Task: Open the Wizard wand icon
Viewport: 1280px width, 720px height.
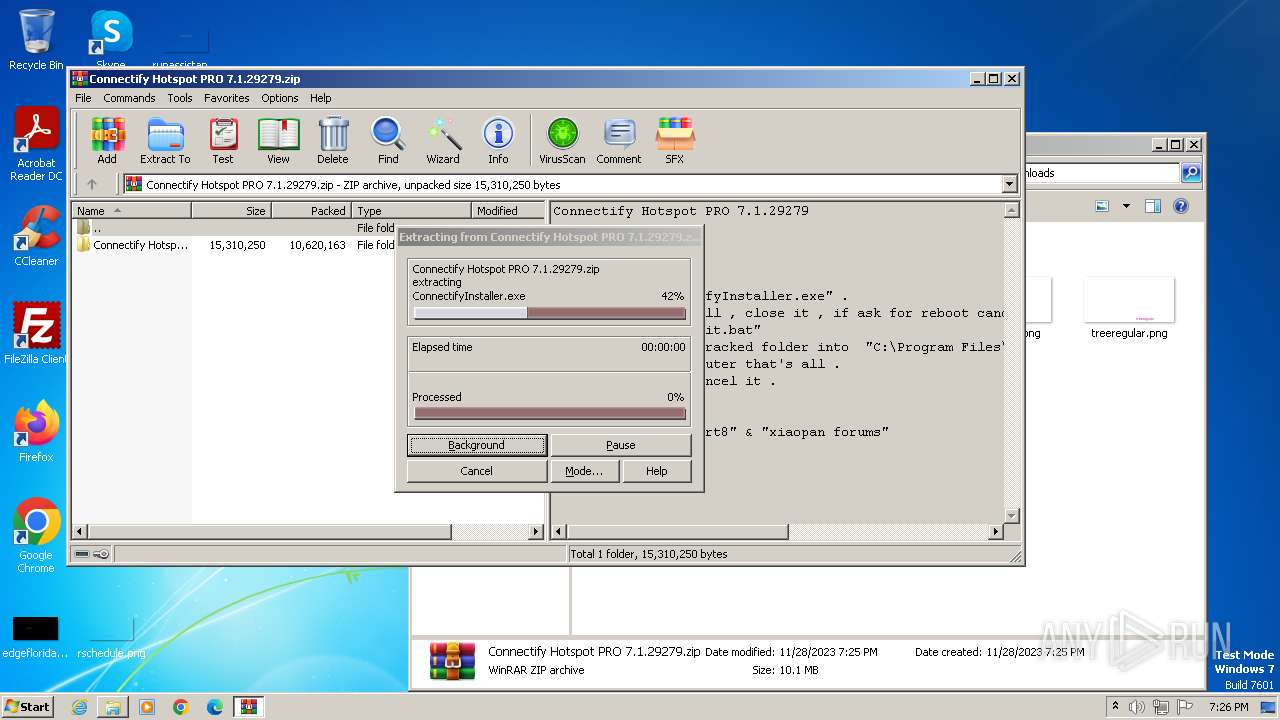Action: [443, 140]
